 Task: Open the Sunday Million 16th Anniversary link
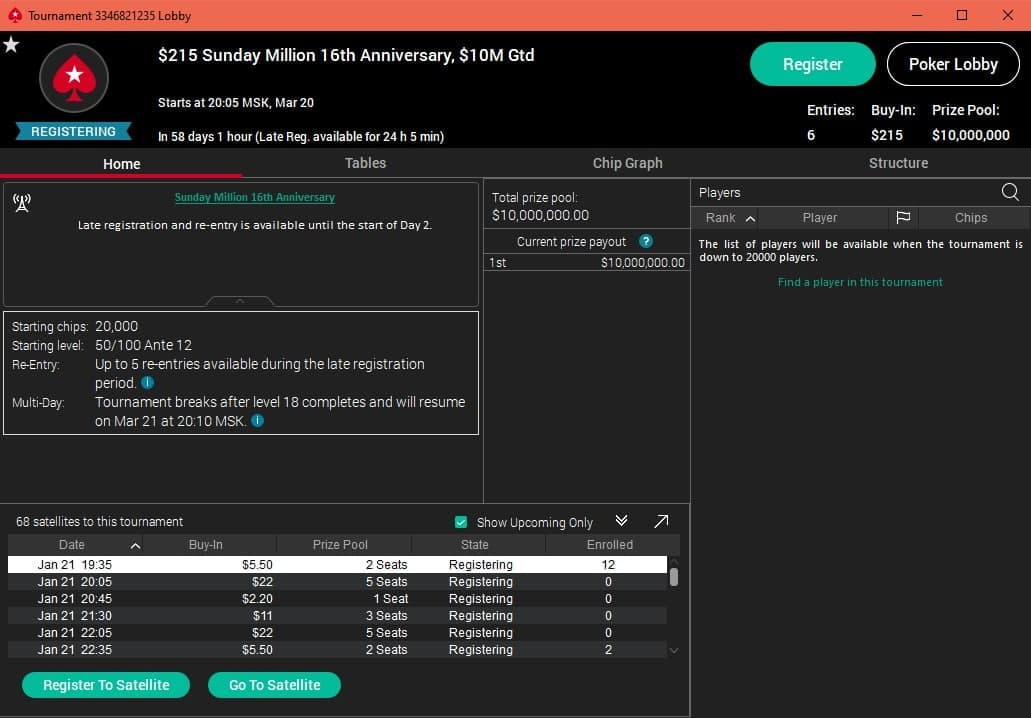[254, 197]
